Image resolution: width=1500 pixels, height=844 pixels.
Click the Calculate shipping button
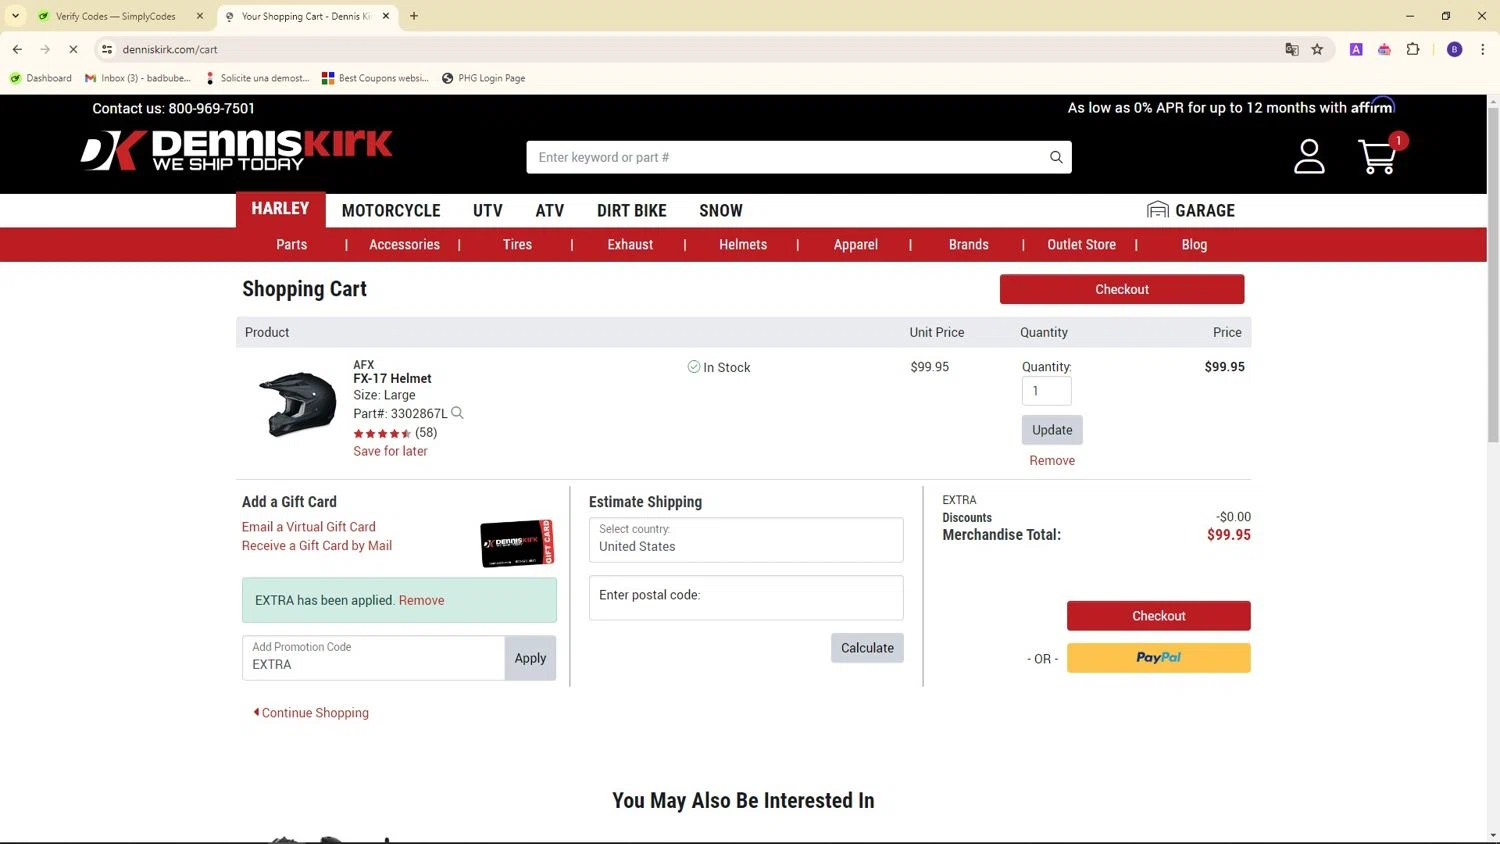coord(867,648)
